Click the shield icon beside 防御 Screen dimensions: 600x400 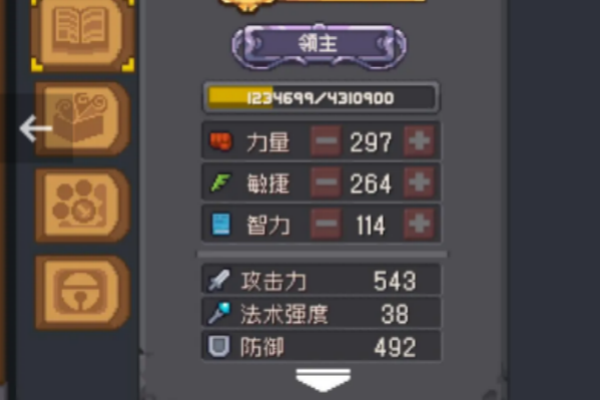click(219, 346)
